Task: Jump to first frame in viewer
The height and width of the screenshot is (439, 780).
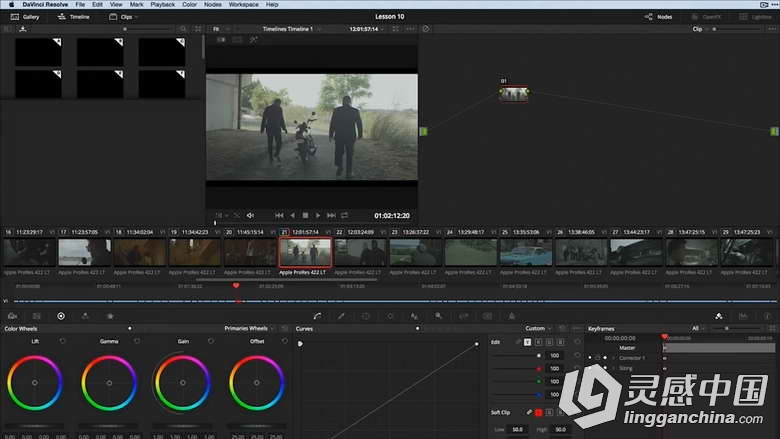Action: [279, 215]
